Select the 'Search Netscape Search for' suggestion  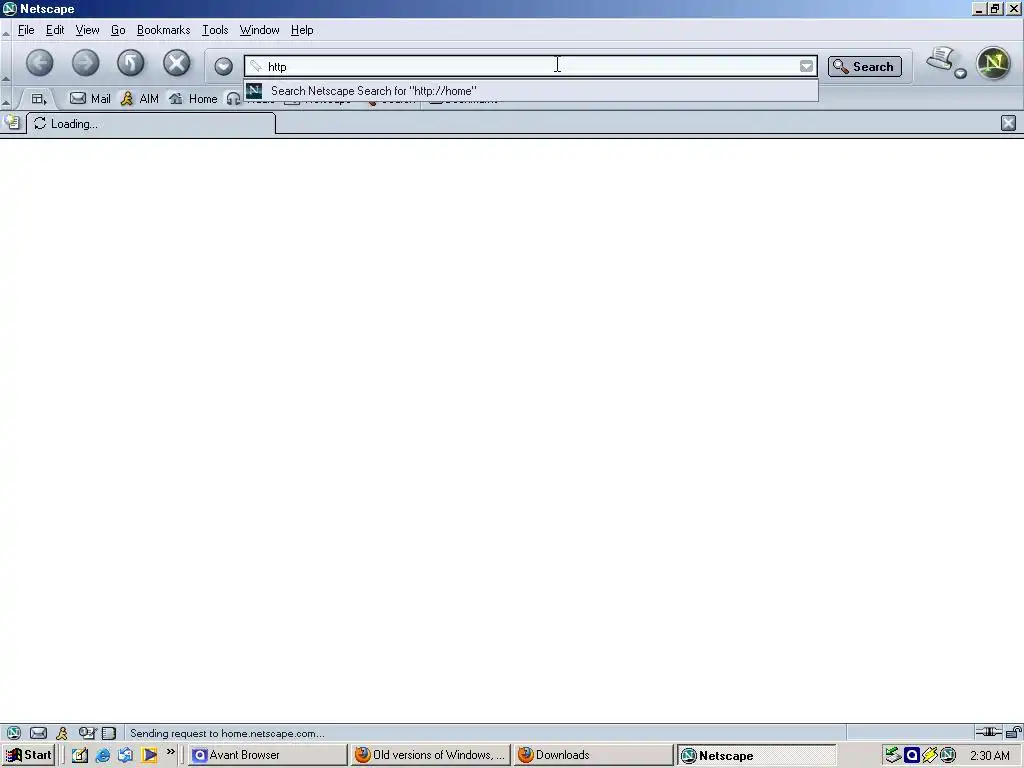click(531, 91)
